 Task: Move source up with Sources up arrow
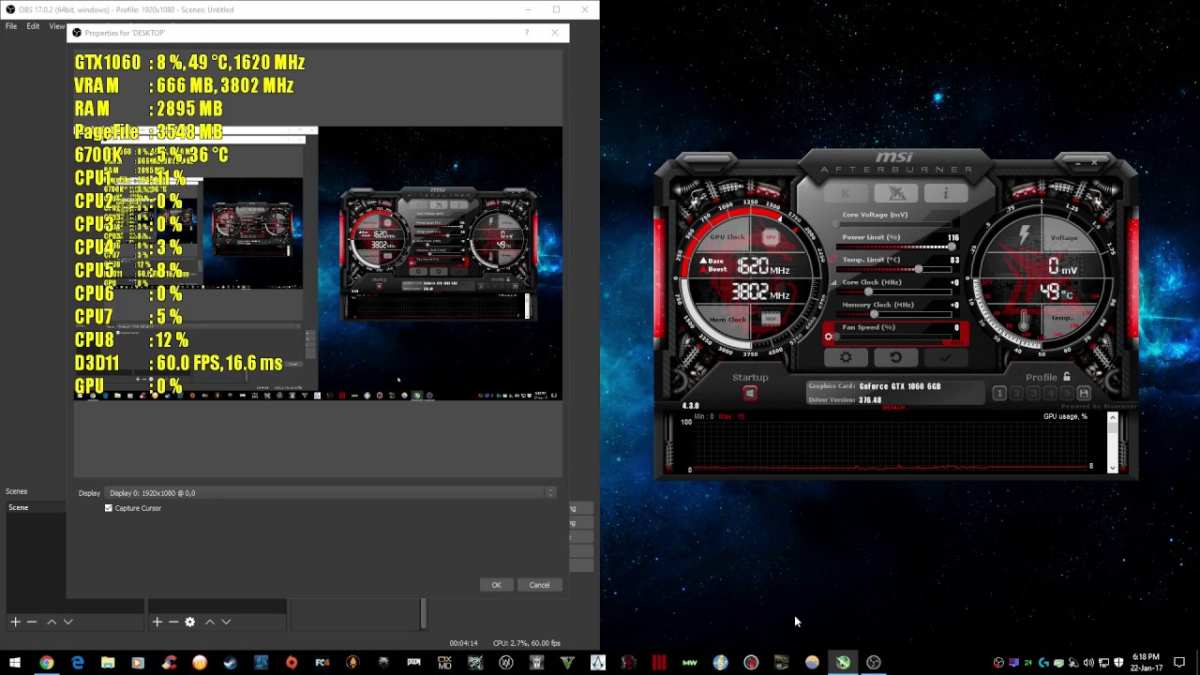tap(210, 622)
